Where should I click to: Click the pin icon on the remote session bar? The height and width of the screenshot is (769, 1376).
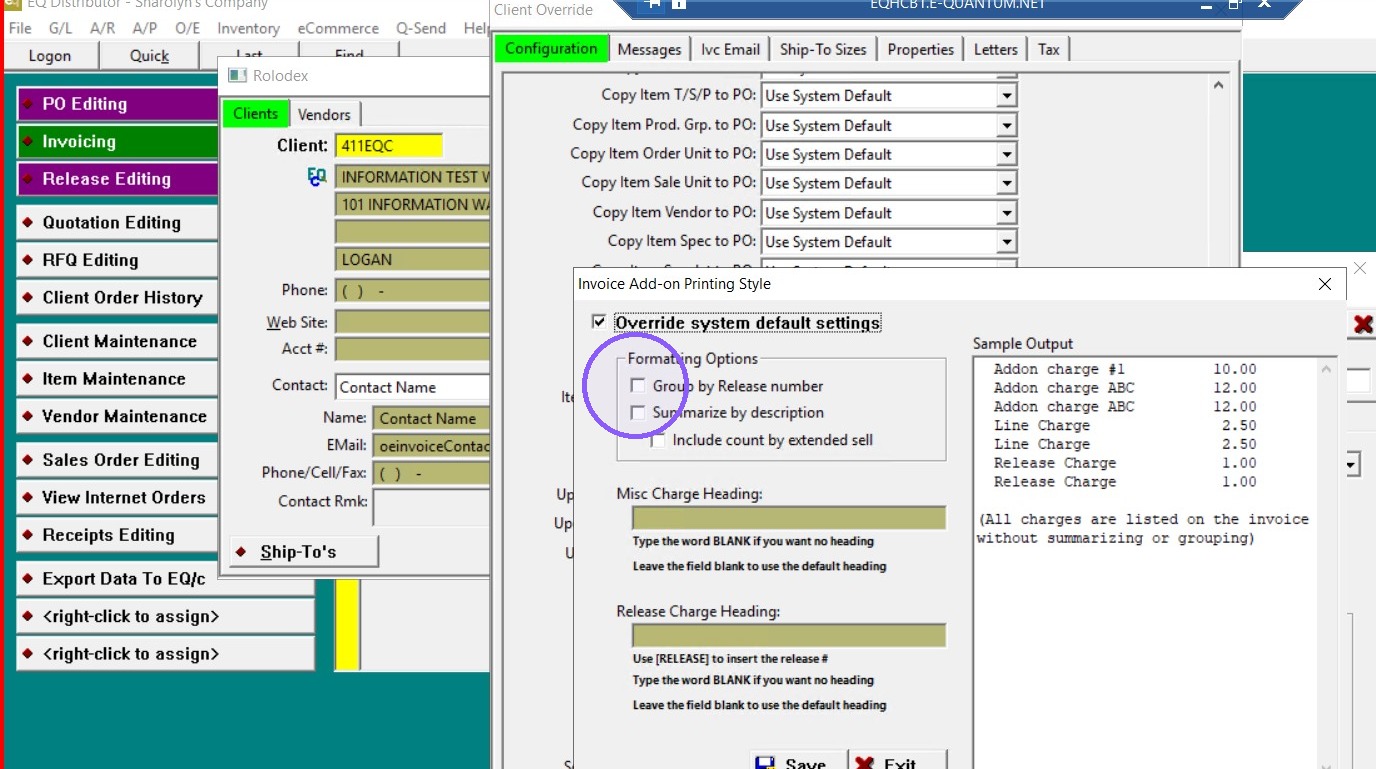click(653, 4)
